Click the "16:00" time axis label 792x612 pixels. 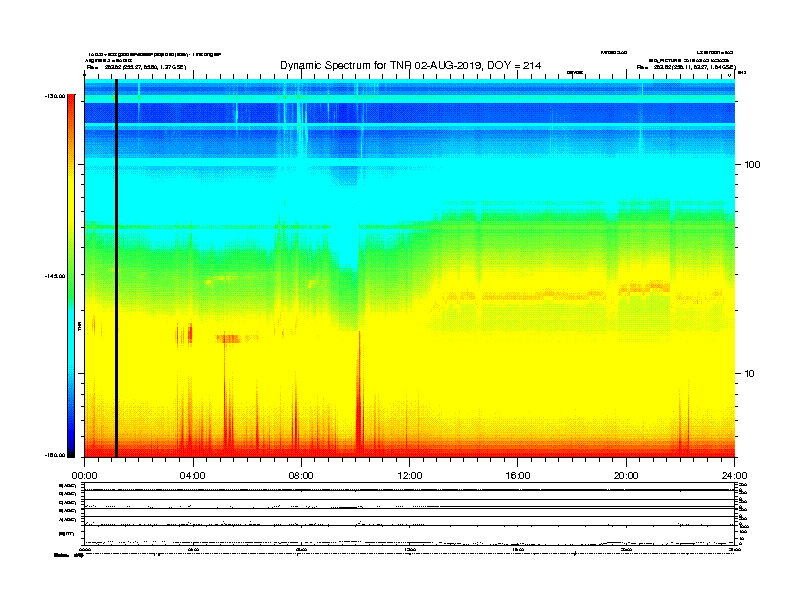518,476
